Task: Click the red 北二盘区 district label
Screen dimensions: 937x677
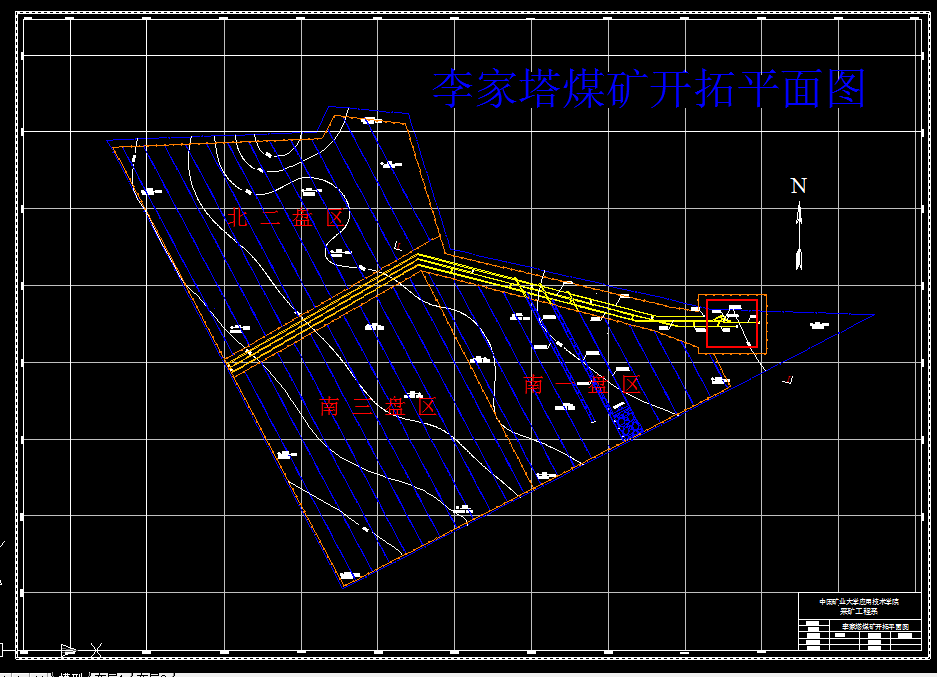Action: coord(286,218)
